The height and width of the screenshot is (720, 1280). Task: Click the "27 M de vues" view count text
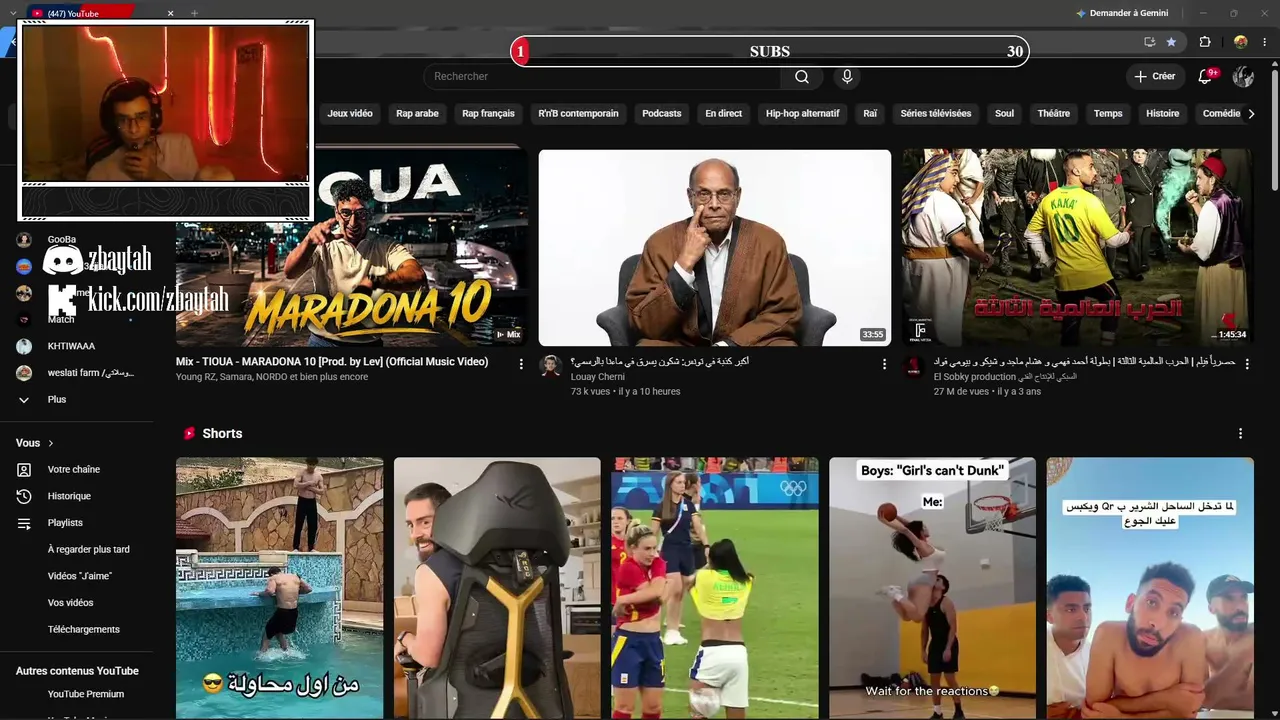click(x=962, y=392)
